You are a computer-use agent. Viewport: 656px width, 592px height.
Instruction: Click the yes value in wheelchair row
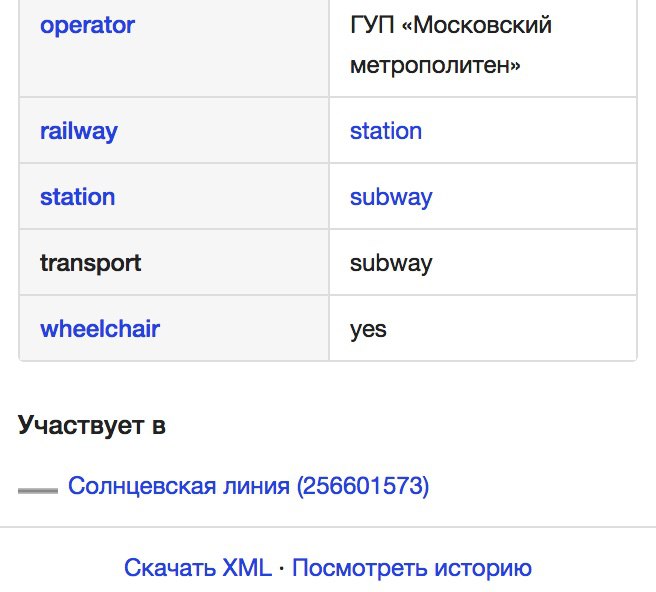368,330
